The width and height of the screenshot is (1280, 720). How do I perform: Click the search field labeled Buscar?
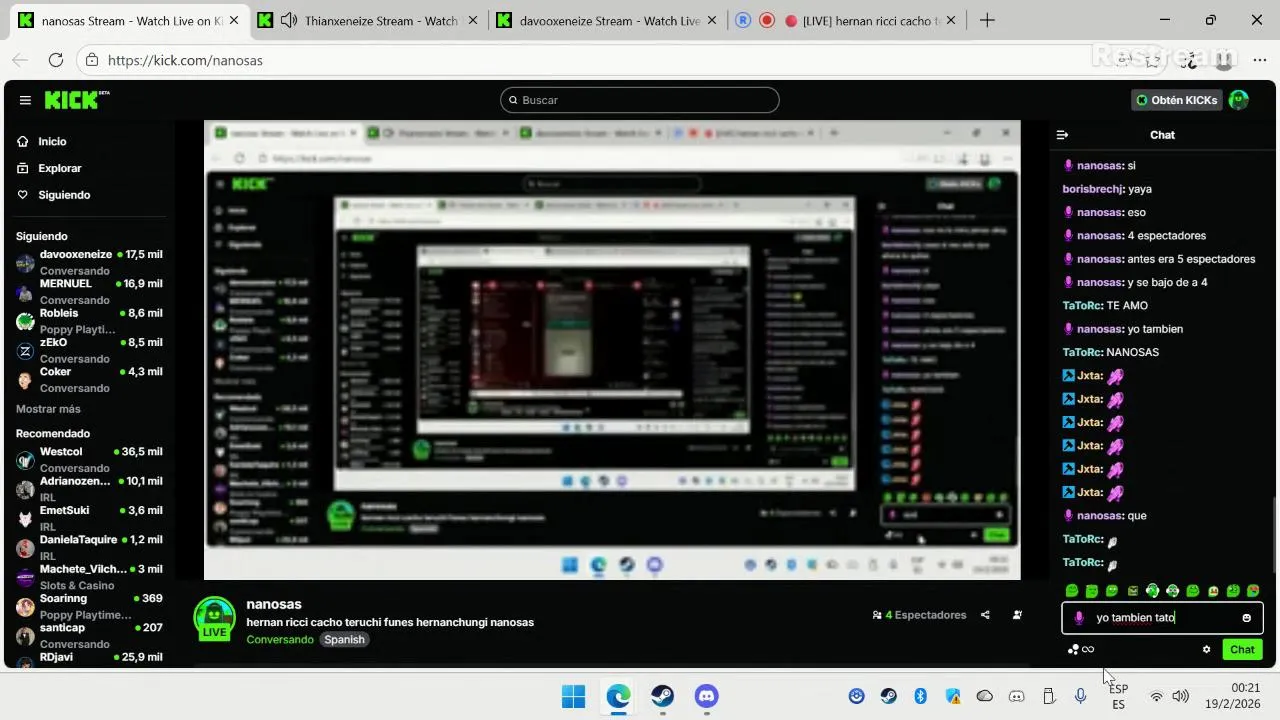click(x=640, y=100)
